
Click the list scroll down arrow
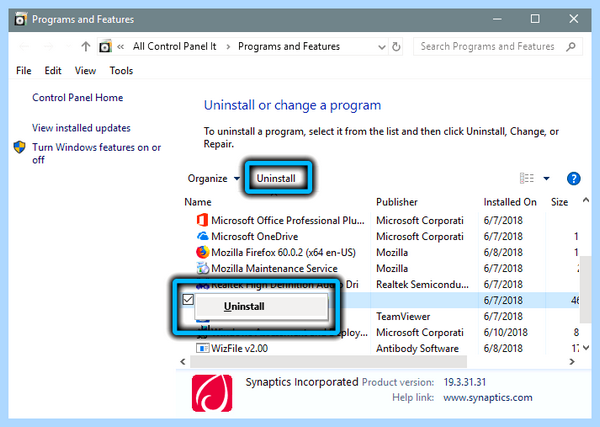pos(585,347)
